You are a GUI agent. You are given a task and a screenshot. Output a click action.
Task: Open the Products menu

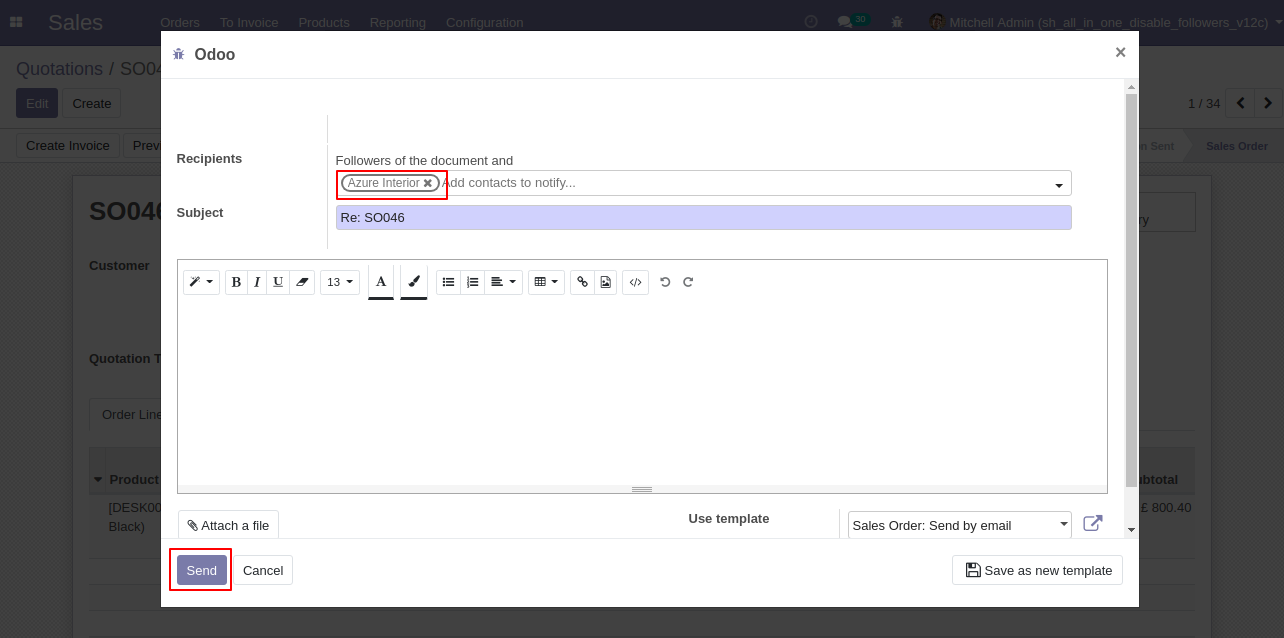pyautogui.click(x=324, y=22)
